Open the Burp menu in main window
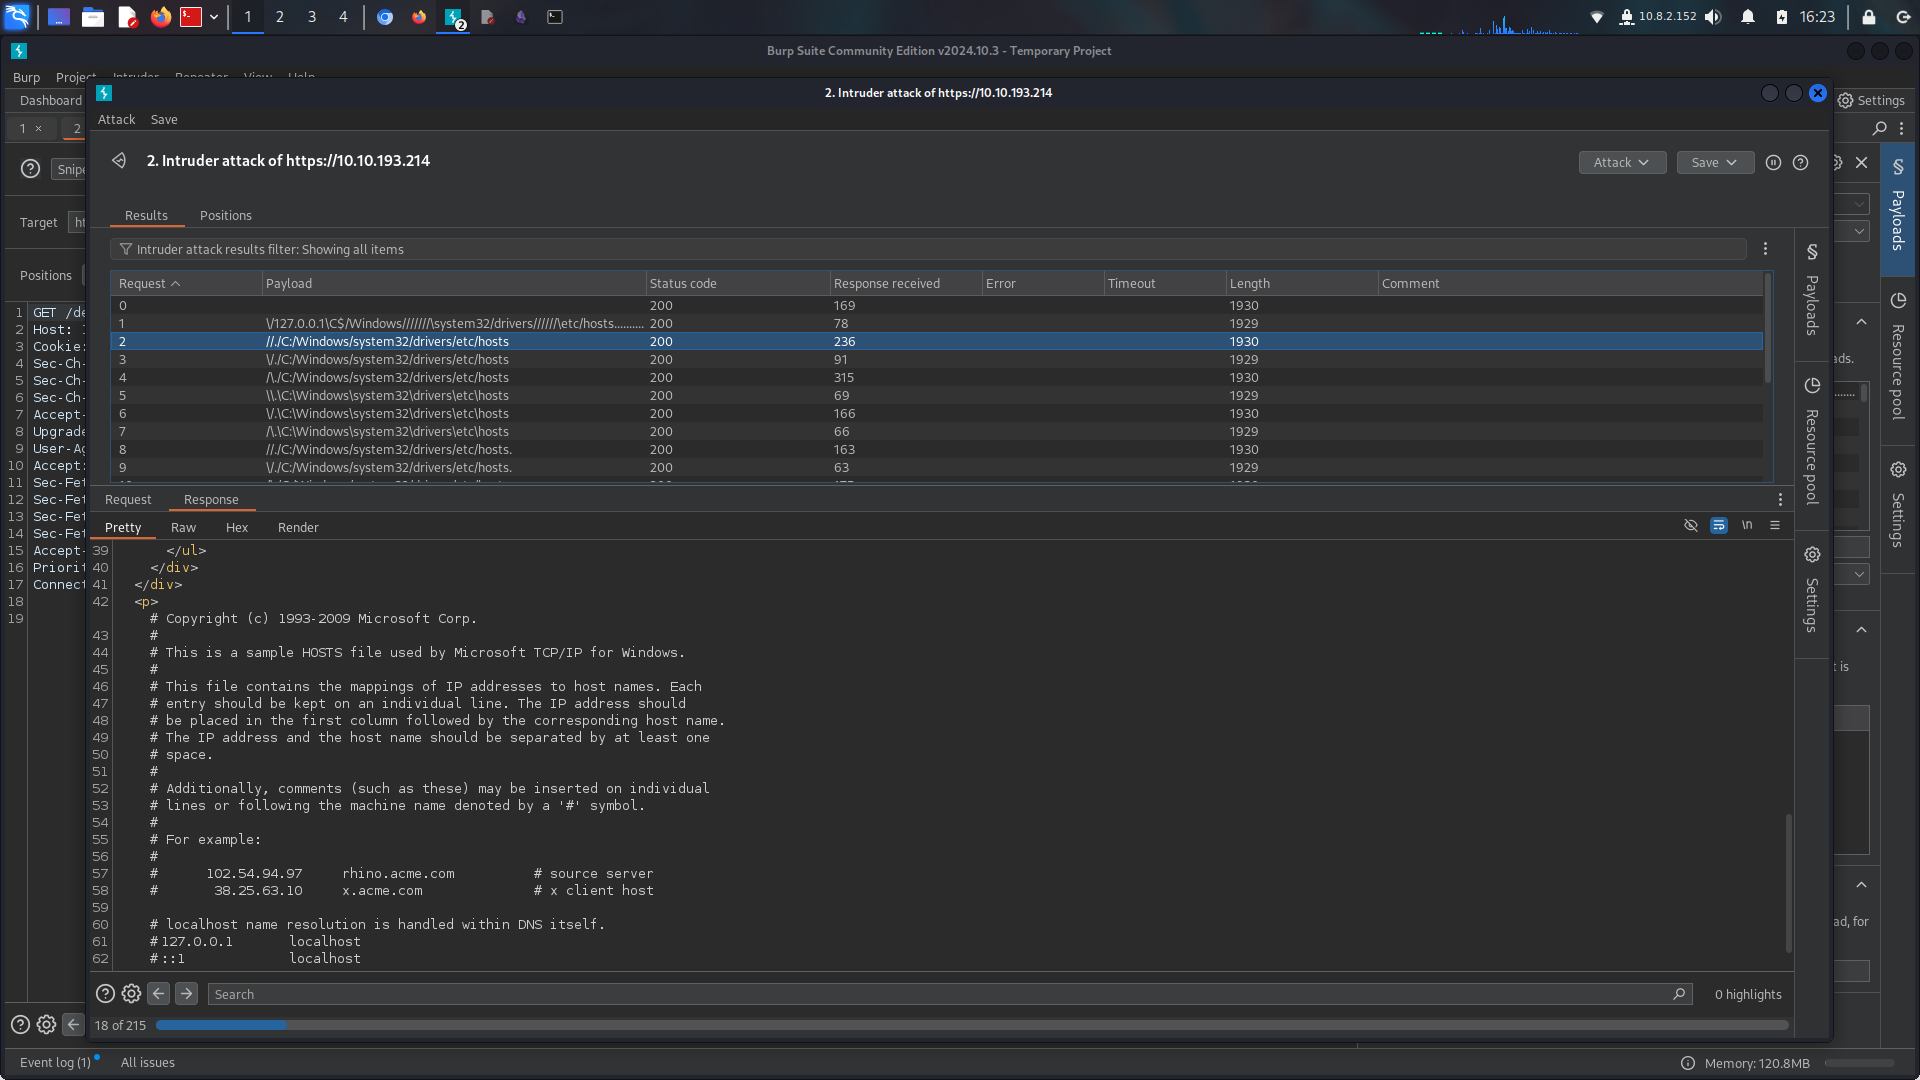Screen dimensions: 1920x1080 pyautogui.click(x=26, y=77)
